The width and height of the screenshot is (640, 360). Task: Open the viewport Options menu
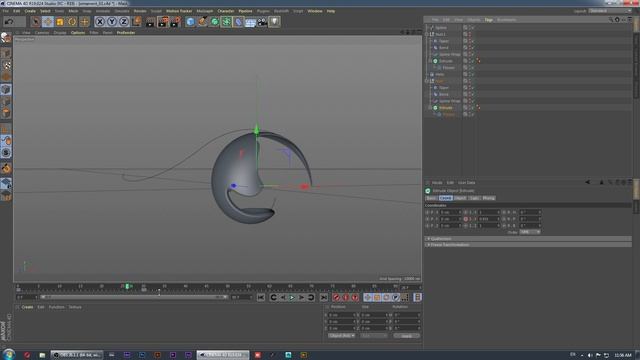click(78, 32)
